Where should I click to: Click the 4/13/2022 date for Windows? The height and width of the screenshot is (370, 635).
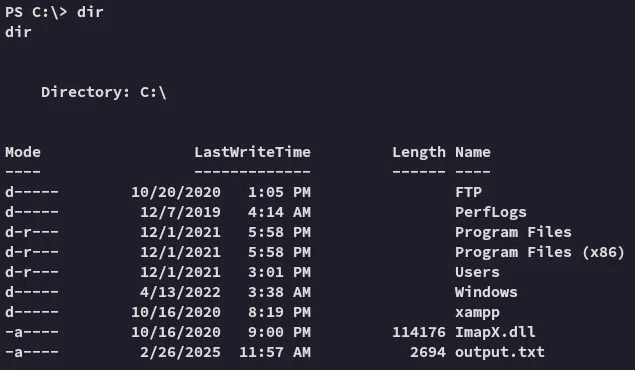(180, 292)
